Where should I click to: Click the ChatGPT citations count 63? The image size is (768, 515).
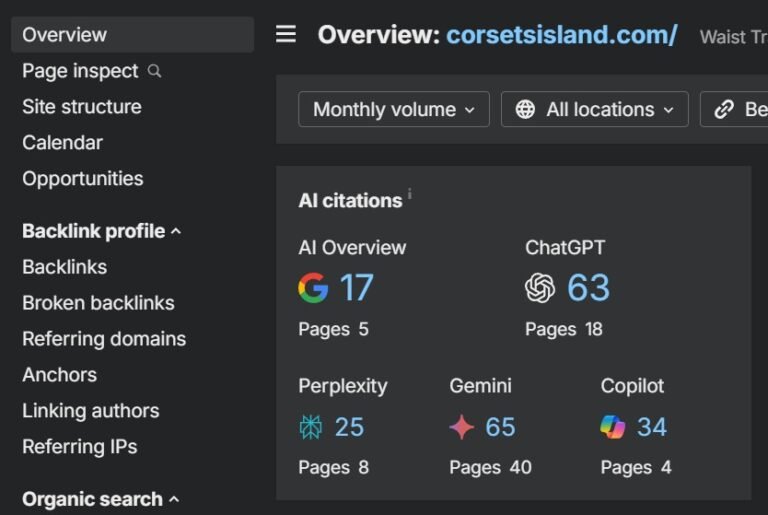pos(588,288)
